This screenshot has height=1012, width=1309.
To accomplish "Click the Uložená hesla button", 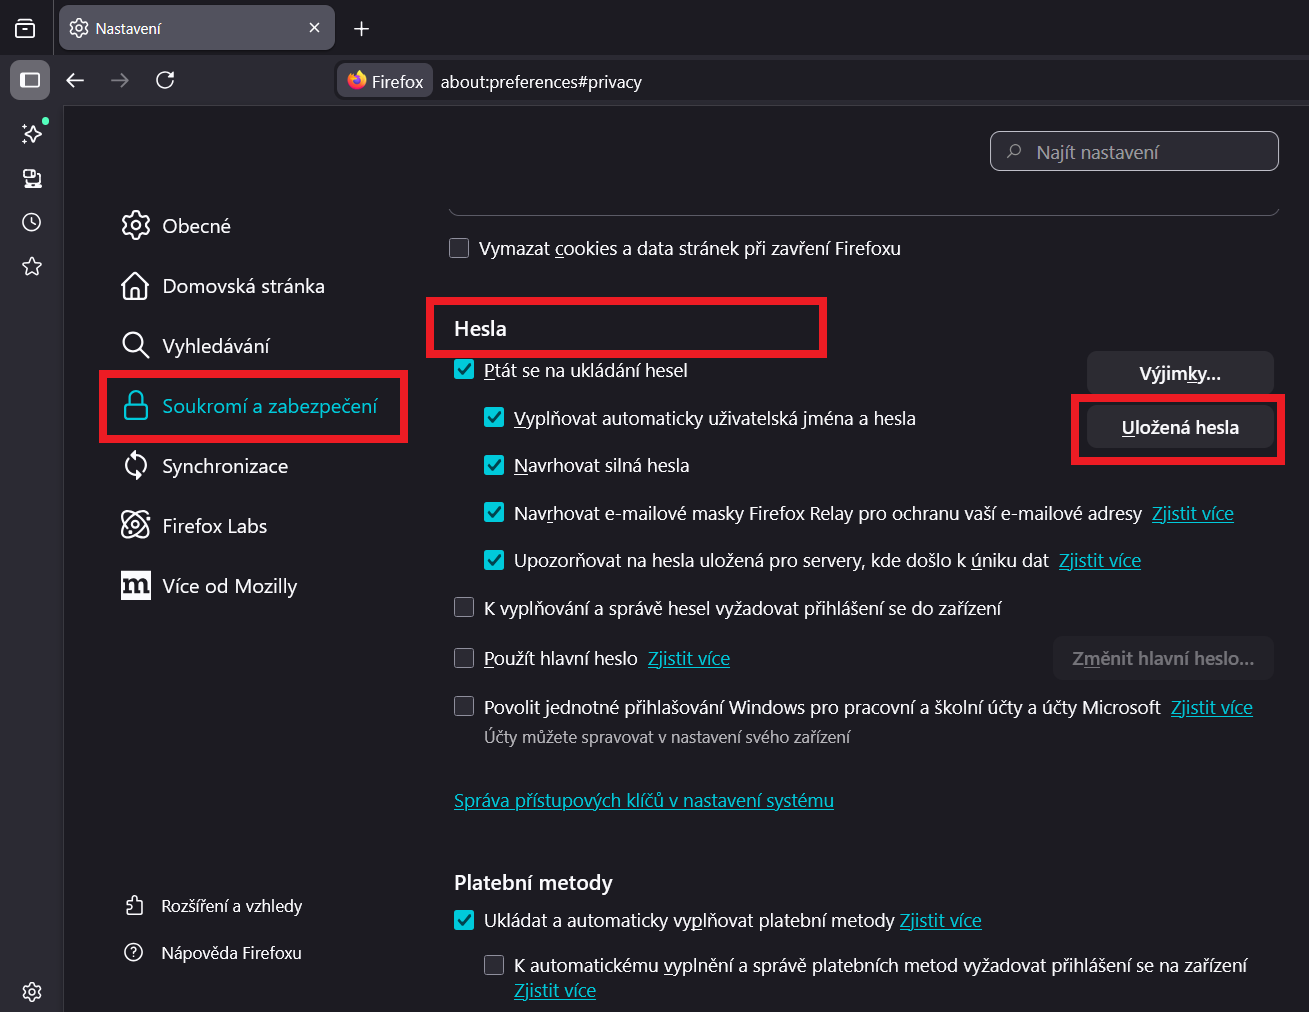I will click(x=1180, y=428).
